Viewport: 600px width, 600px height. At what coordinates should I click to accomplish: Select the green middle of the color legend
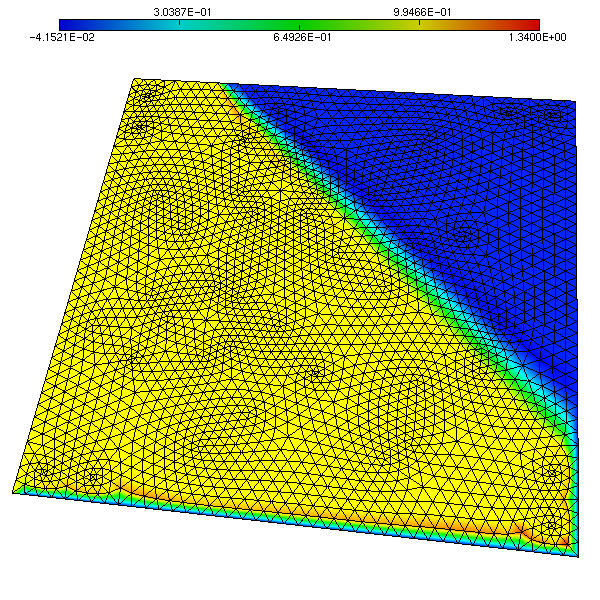tap(300, 25)
